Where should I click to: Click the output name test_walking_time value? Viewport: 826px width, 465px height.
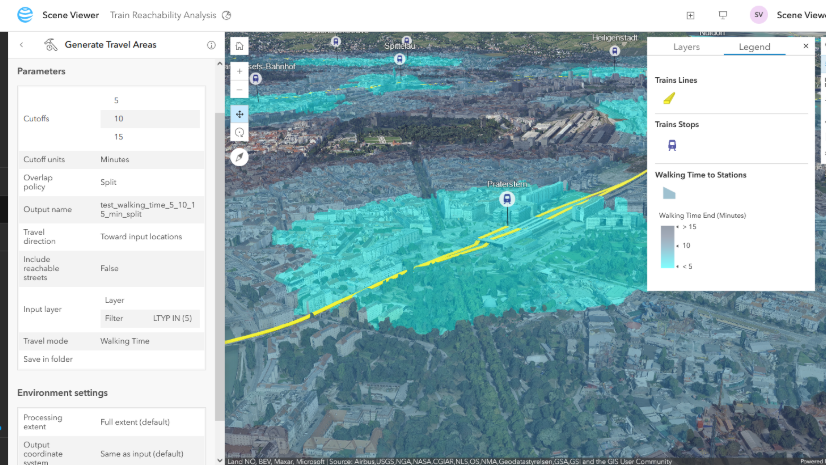click(148, 210)
